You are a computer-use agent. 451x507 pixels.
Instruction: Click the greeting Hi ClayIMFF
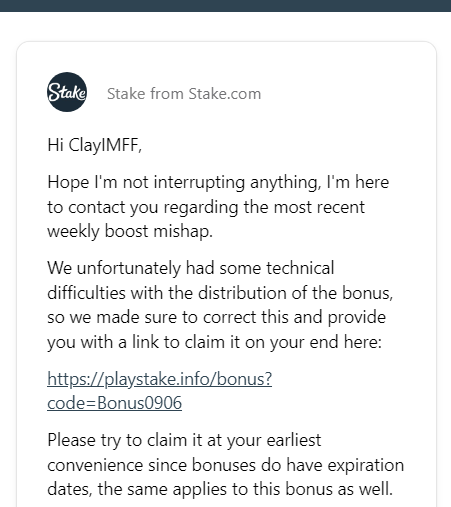(x=95, y=145)
